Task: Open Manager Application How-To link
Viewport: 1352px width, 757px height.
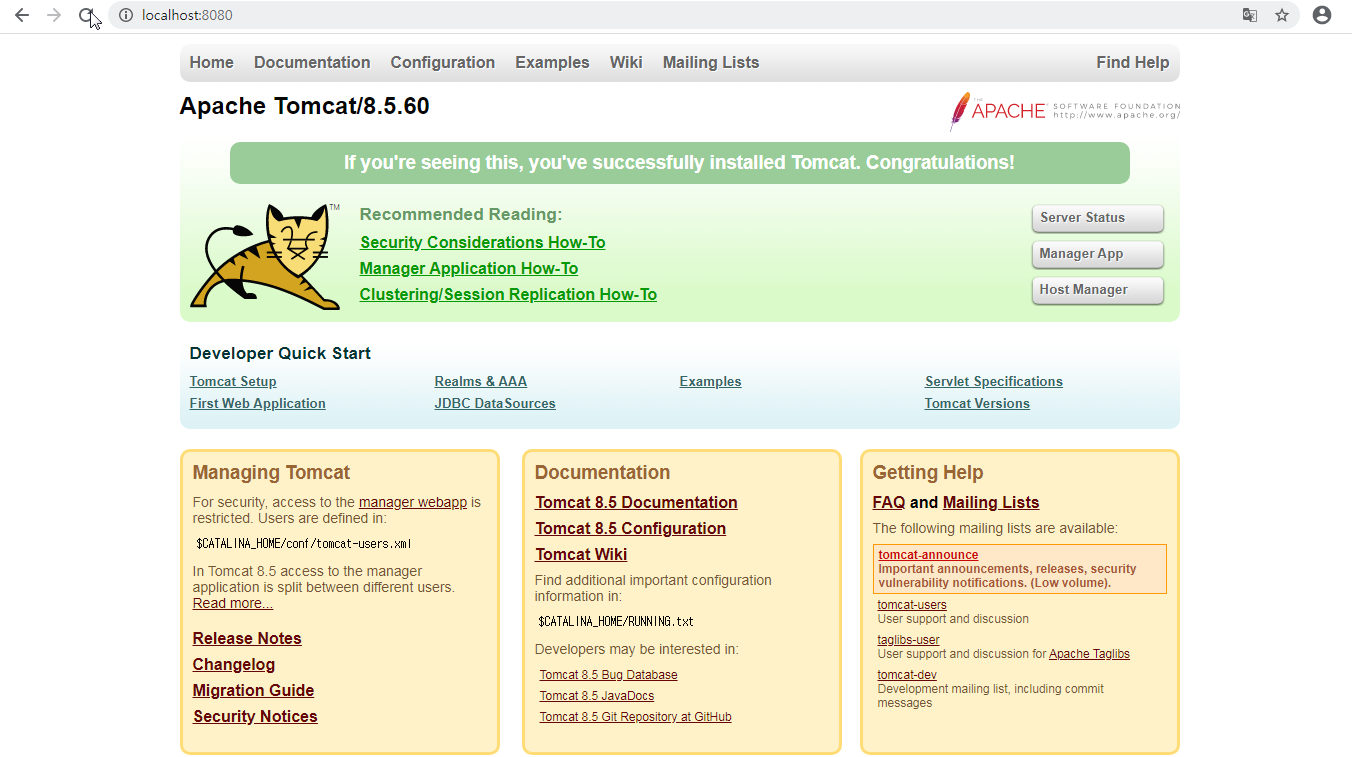Action: 469,268
